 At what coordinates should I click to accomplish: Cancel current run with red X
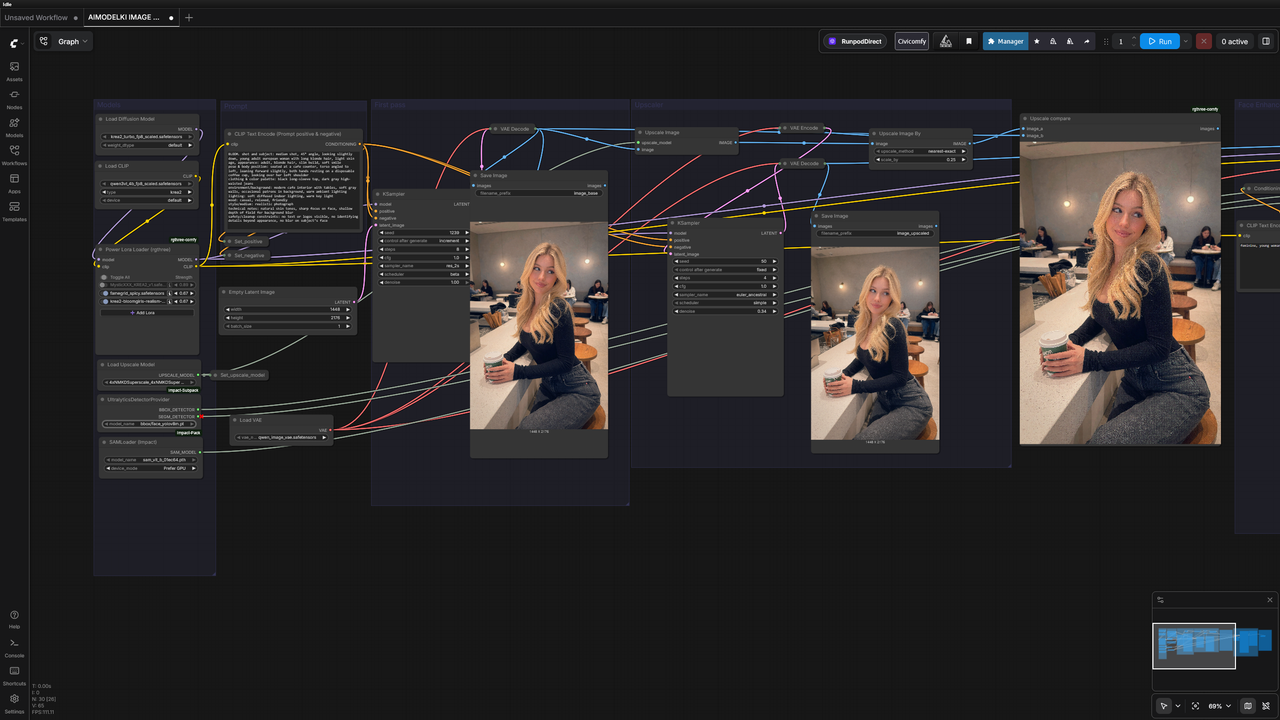click(1204, 41)
